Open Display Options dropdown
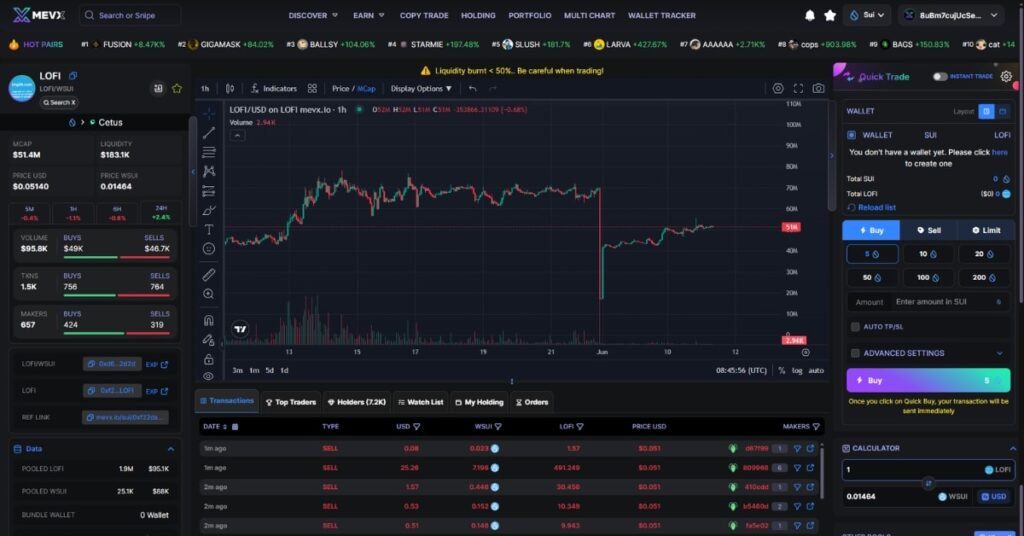The image size is (1024, 536). click(x=421, y=88)
